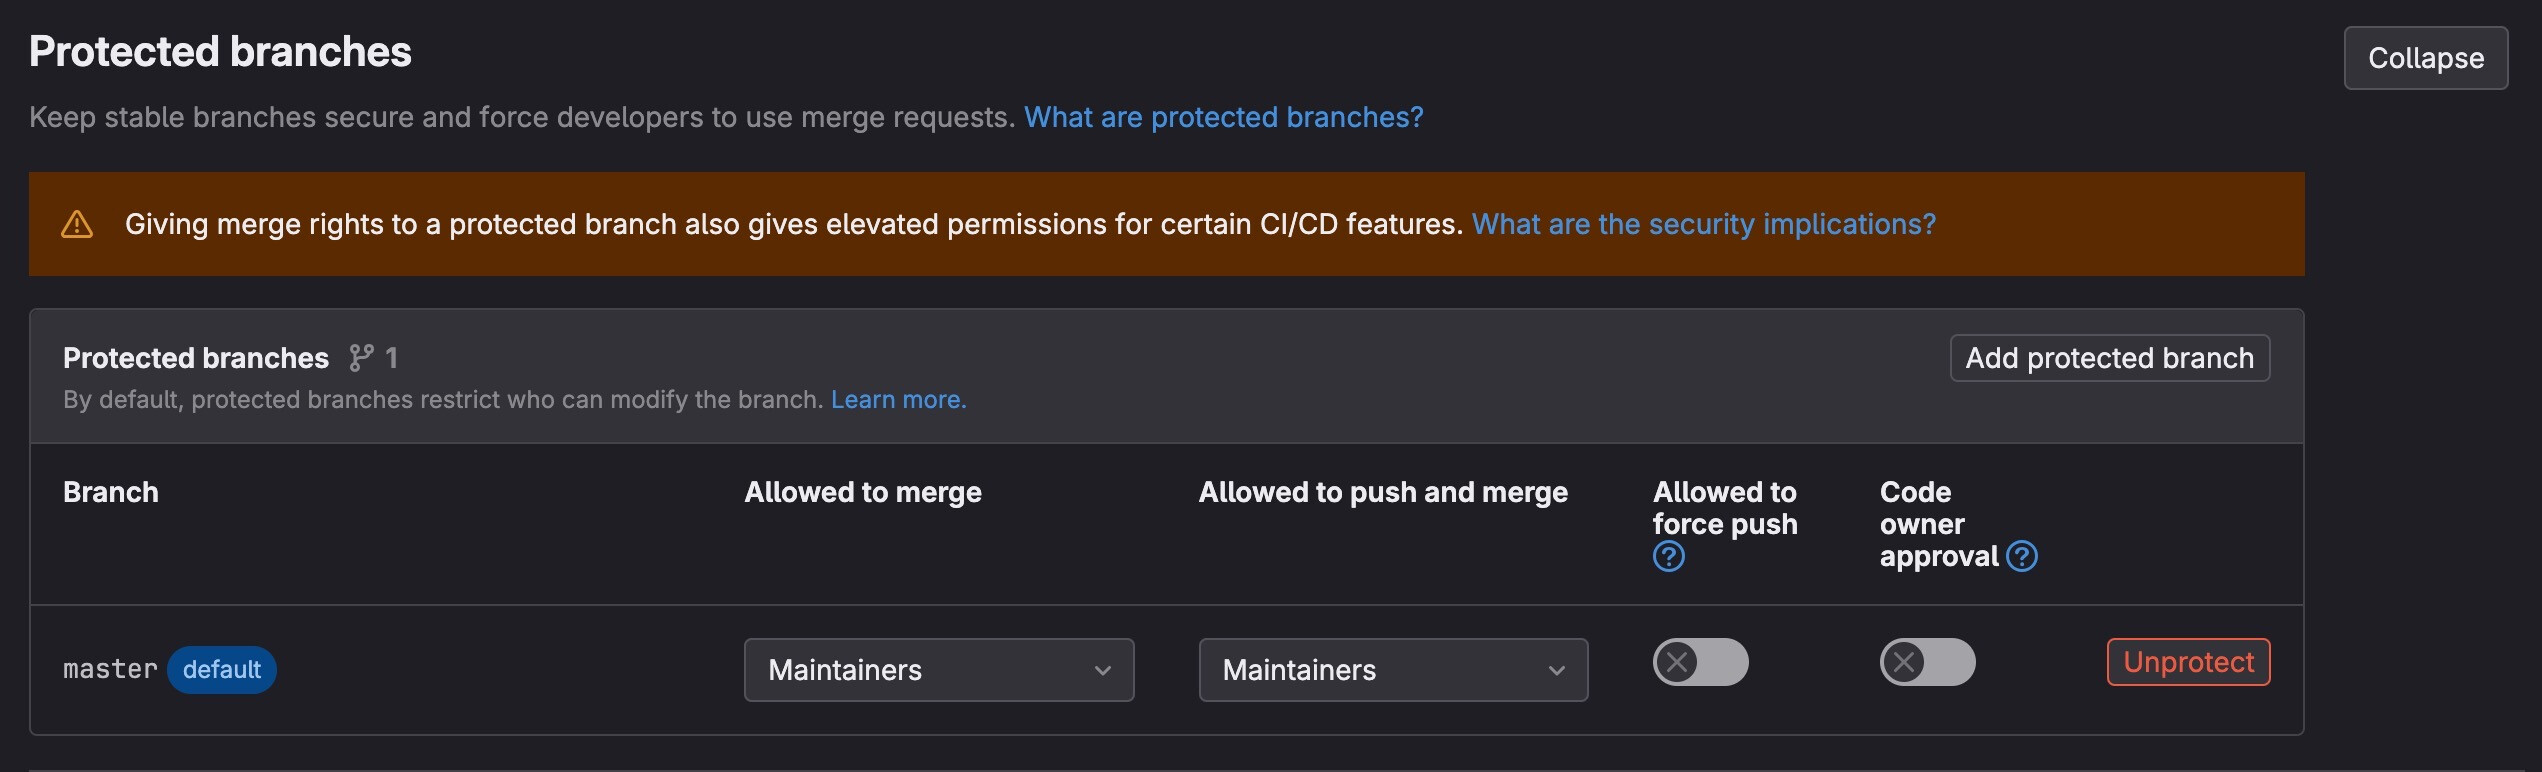Click the default badge next to master

click(221, 670)
